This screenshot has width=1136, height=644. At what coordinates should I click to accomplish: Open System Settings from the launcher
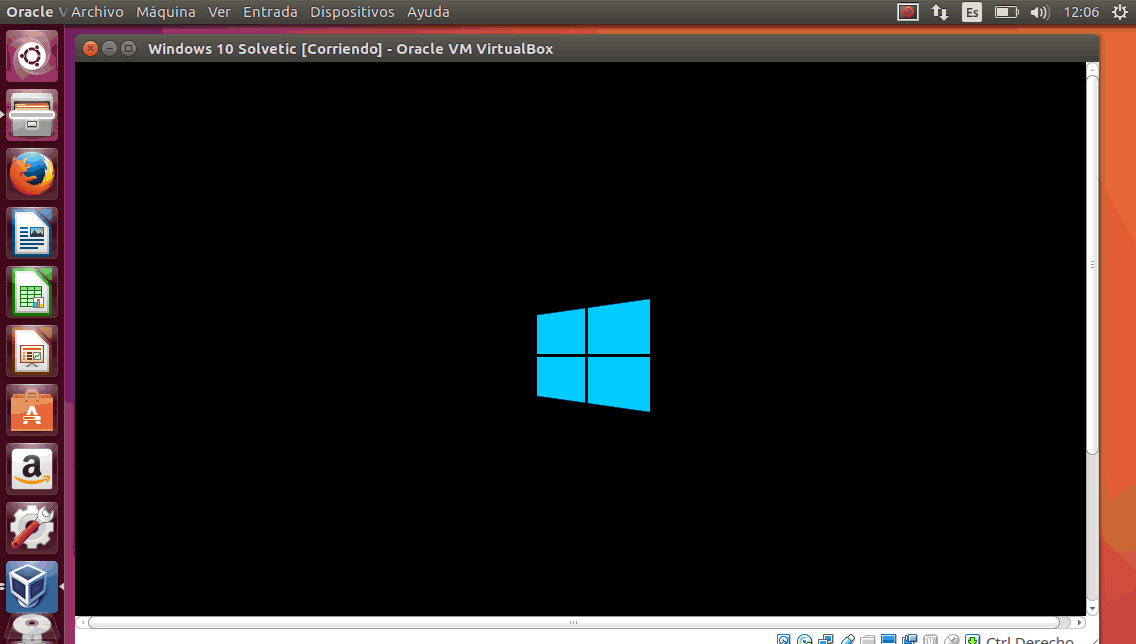[x=32, y=527]
